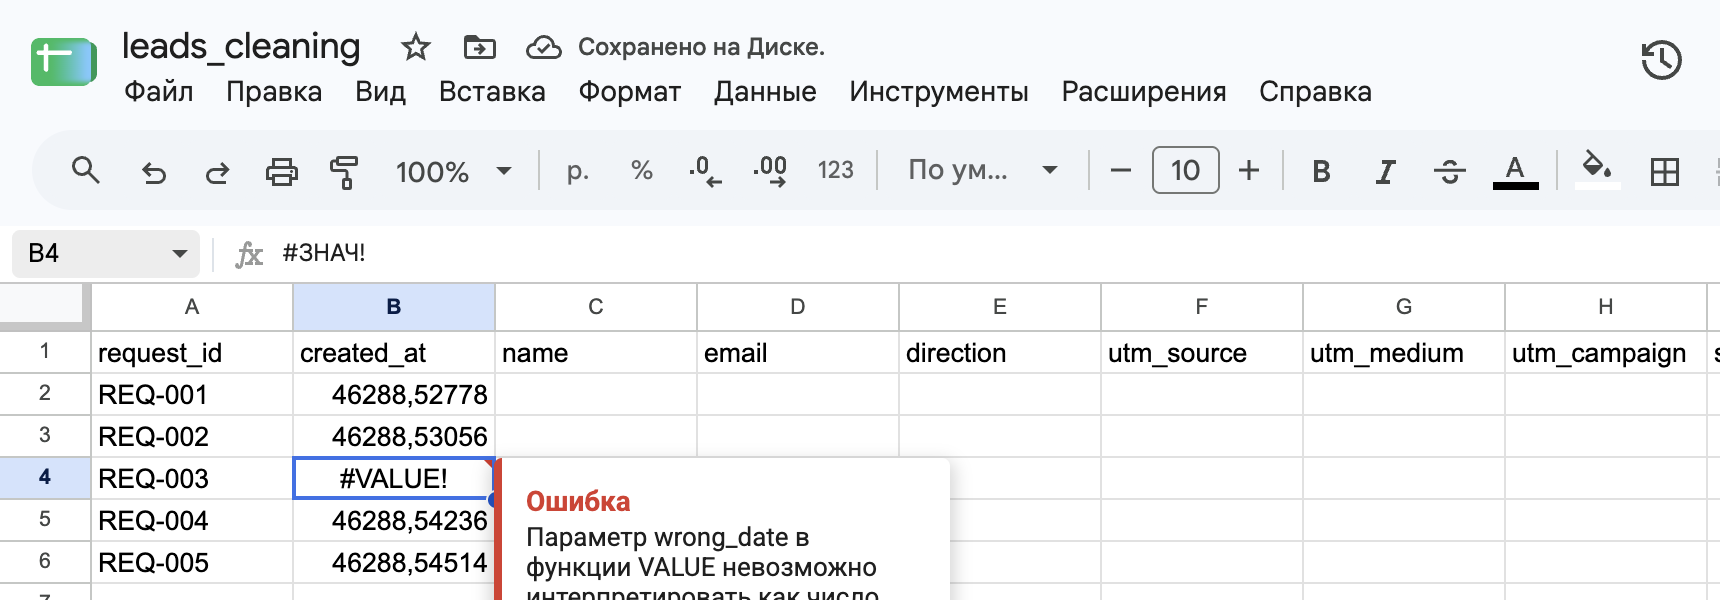1720x600 pixels.
Task: Redo the last undone action
Action: (217, 172)
